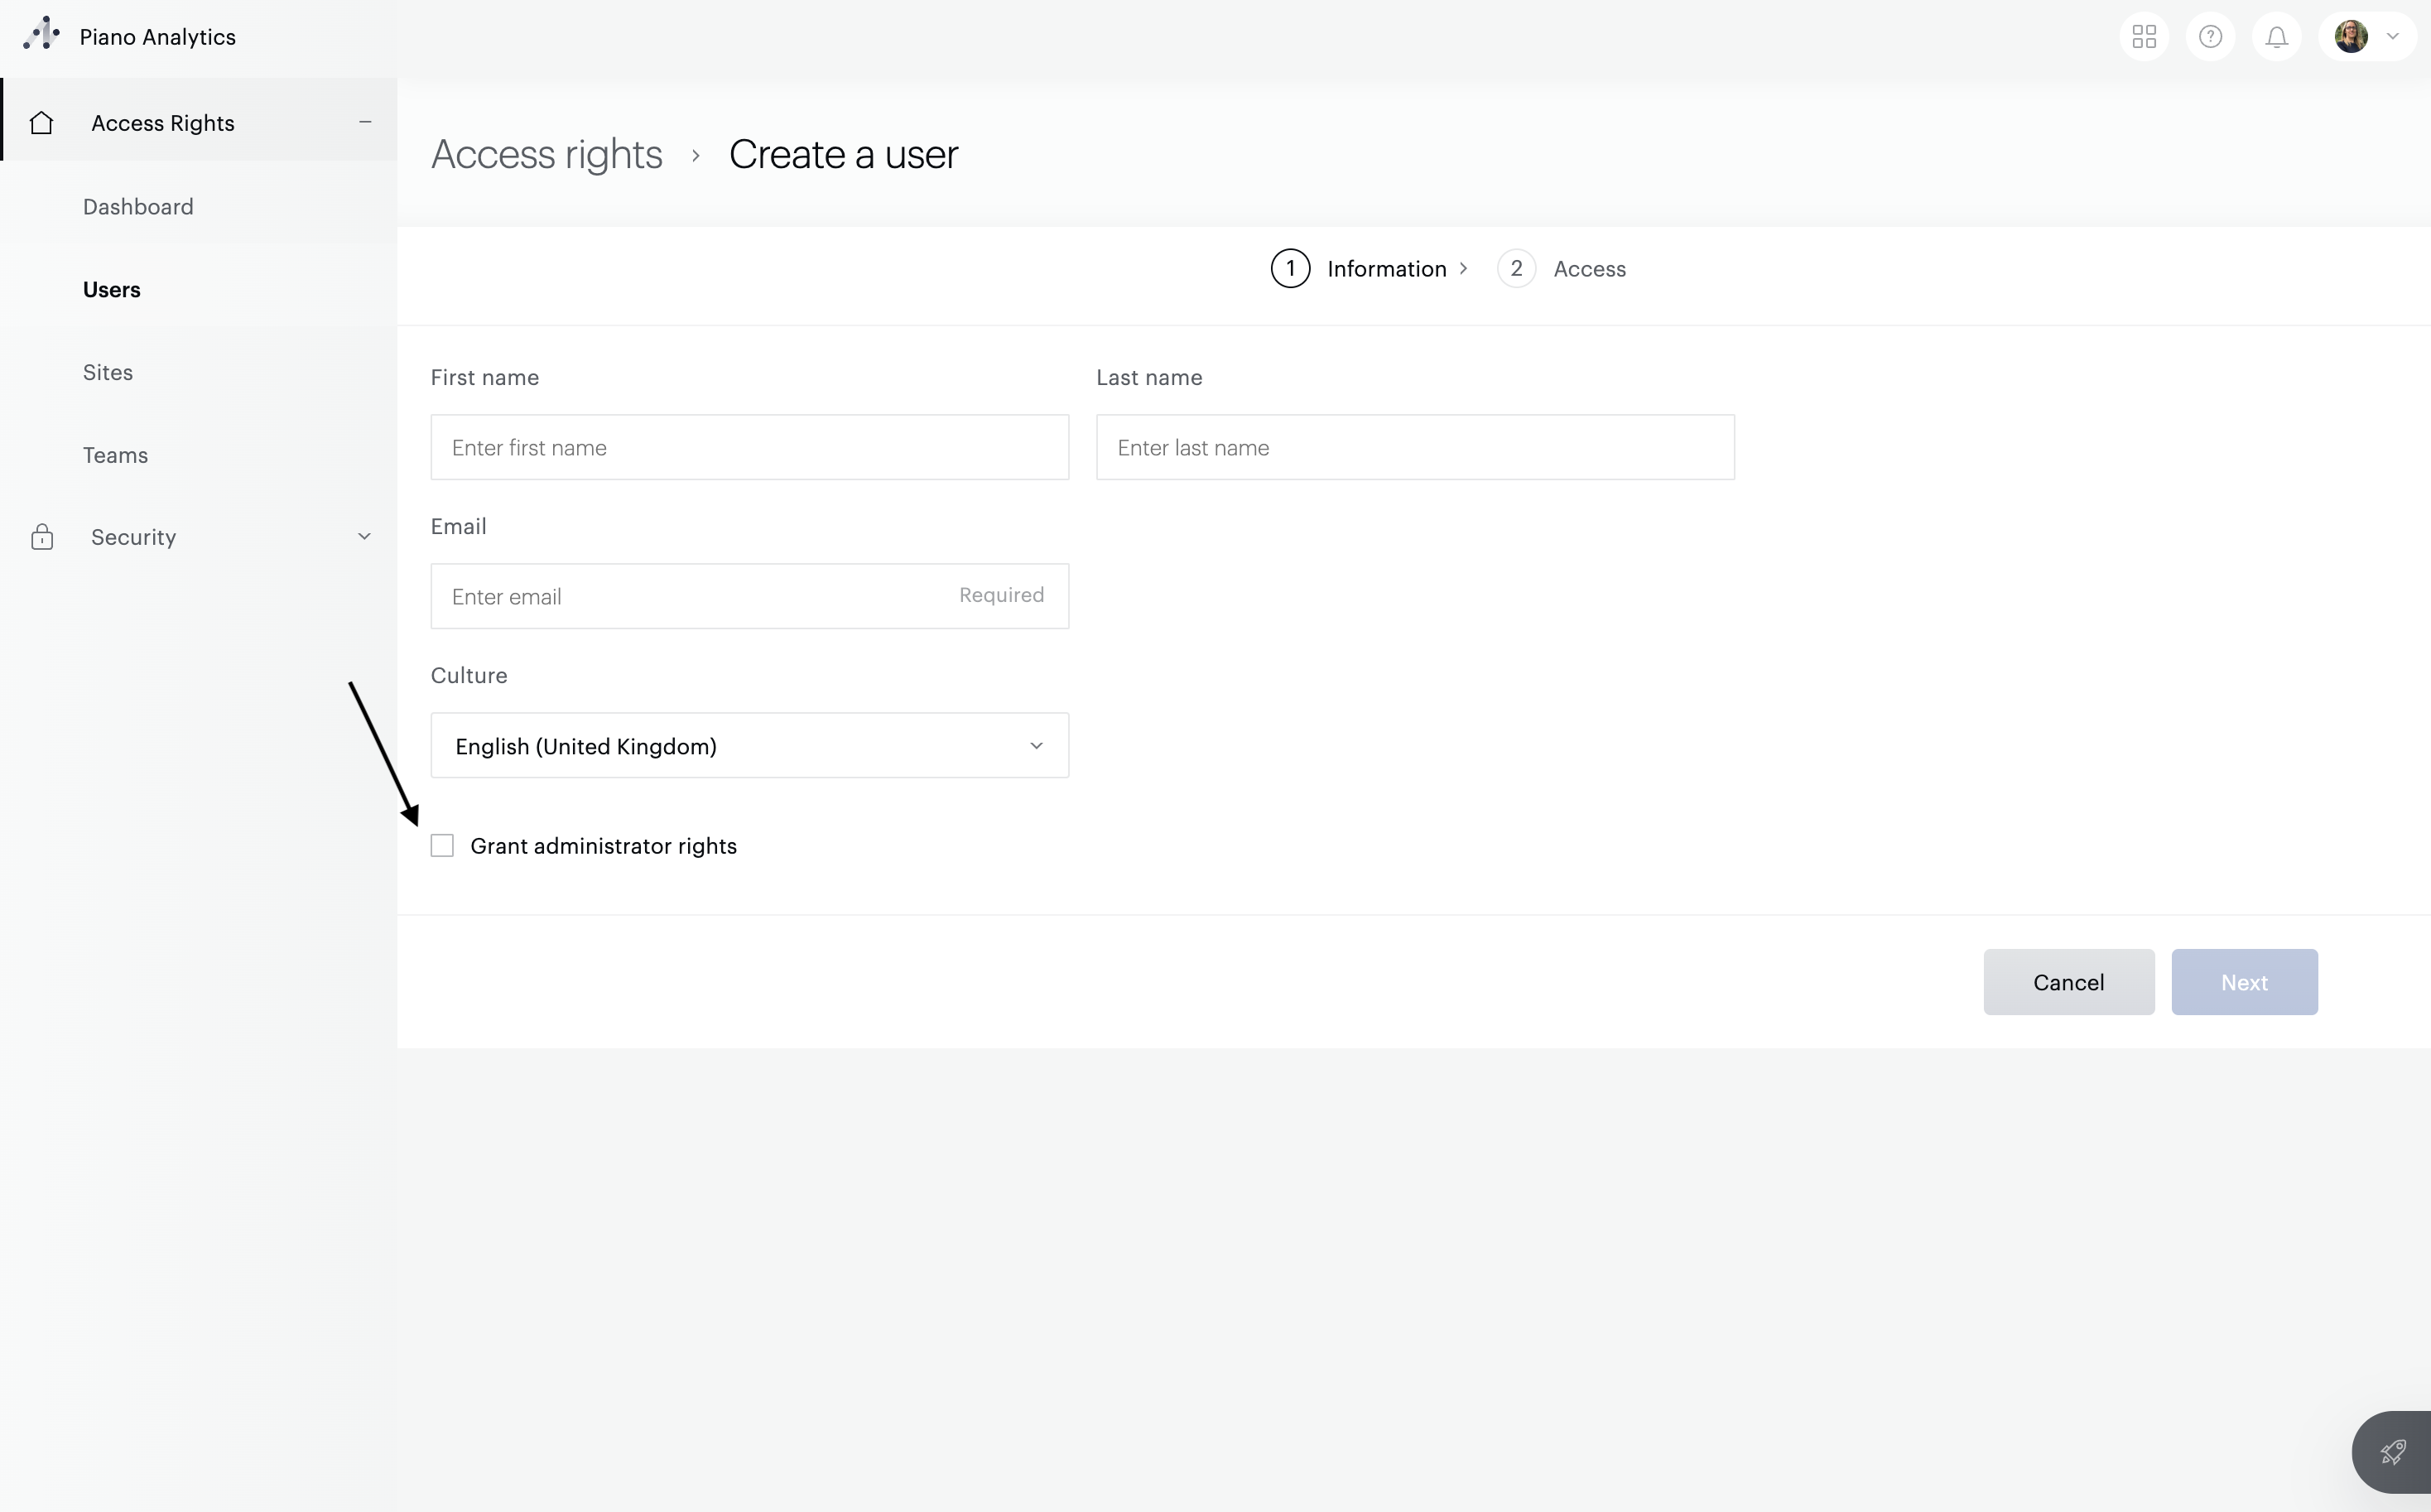
Task: Click the user profile avatar
Action: tap(2351, 37)
